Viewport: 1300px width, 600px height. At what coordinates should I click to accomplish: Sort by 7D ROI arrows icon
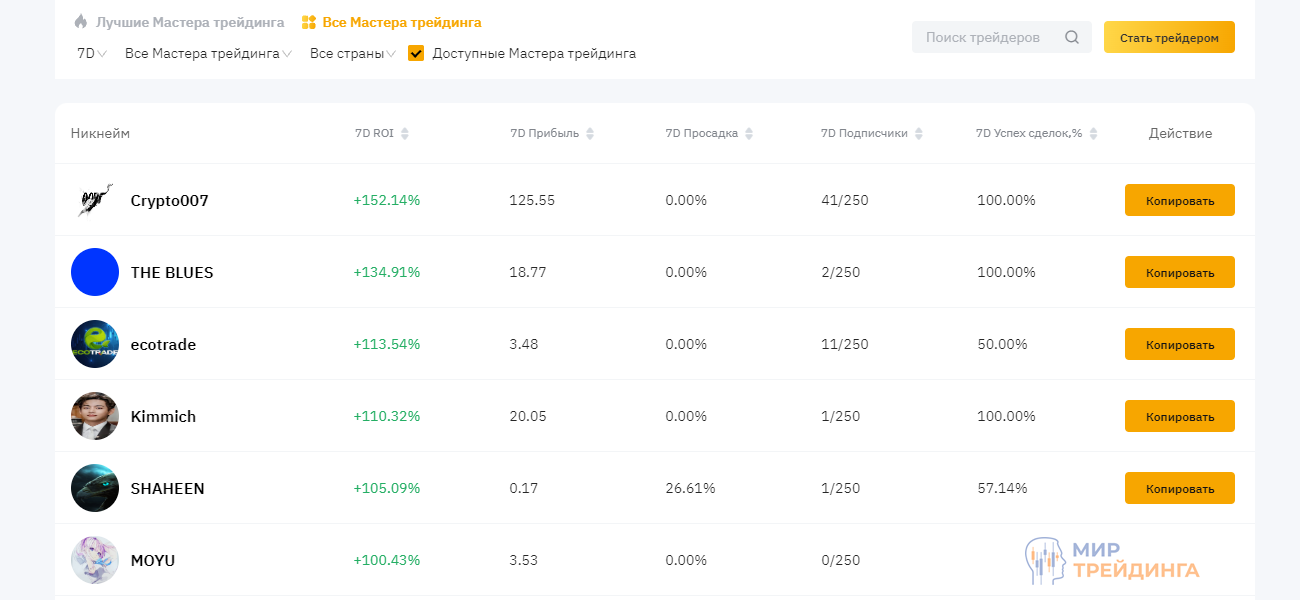pos(405,134)
